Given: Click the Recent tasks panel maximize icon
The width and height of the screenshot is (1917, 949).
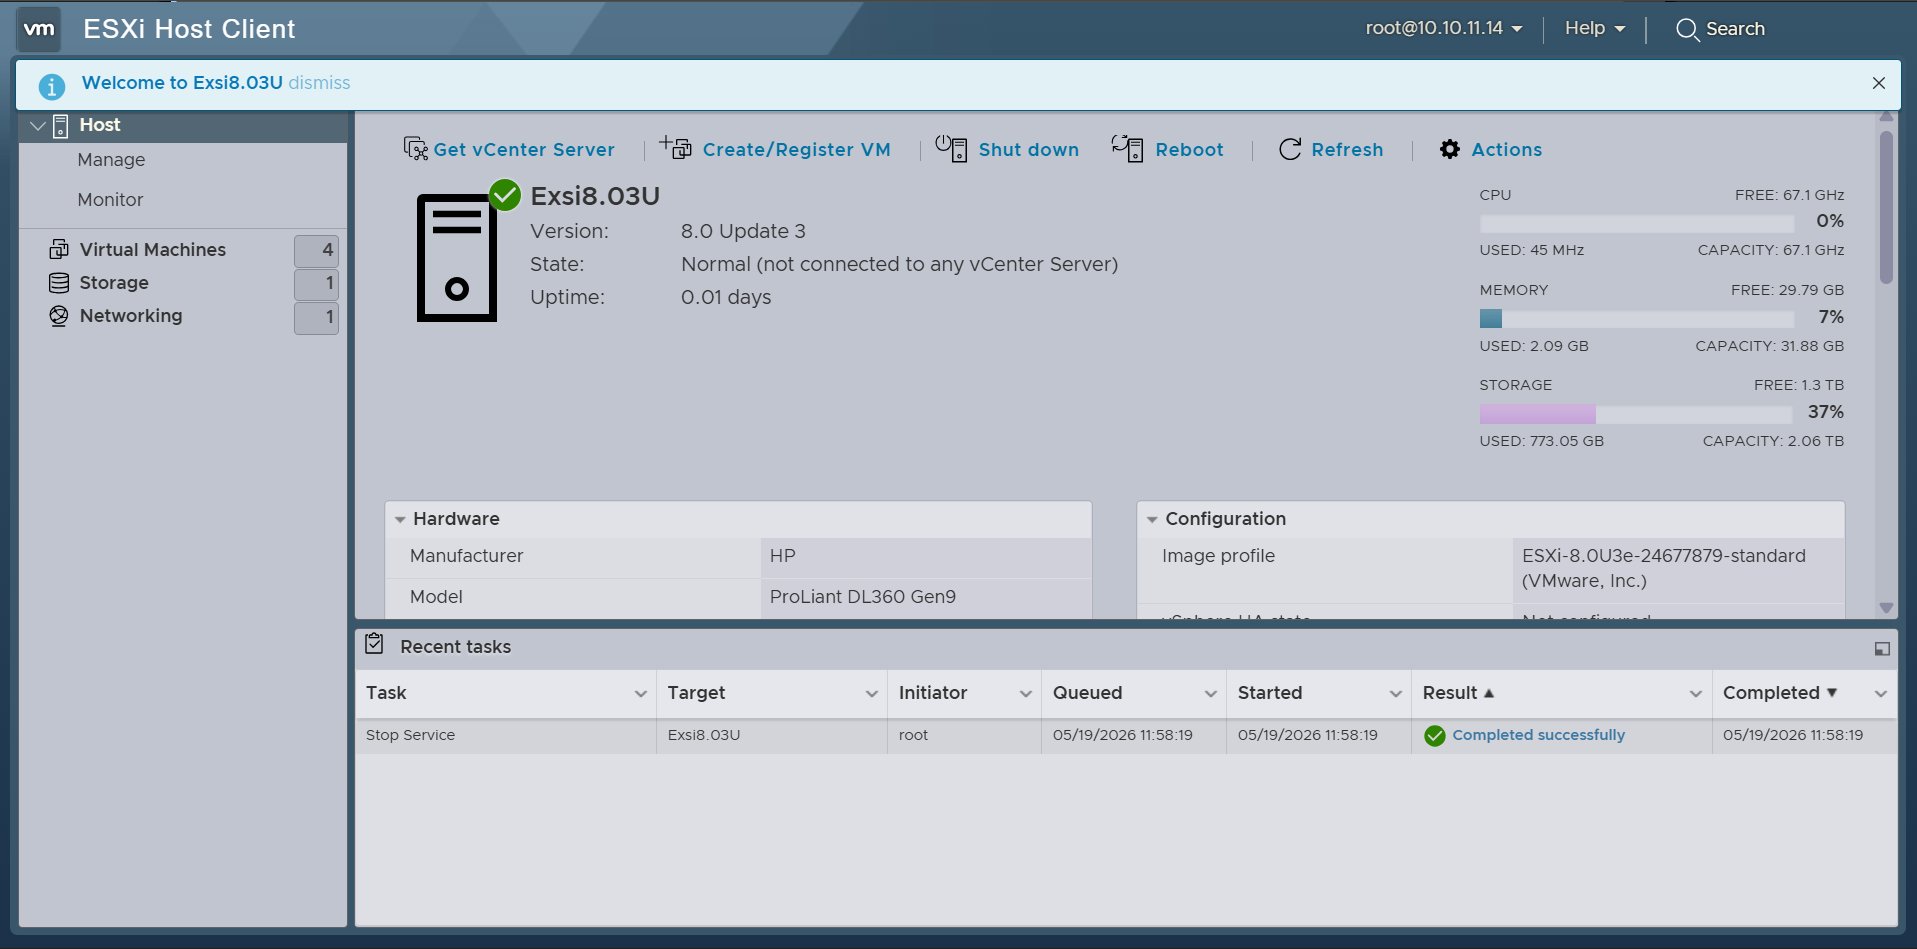Looking at the screenshot, I should click(x=1882, y=649).
